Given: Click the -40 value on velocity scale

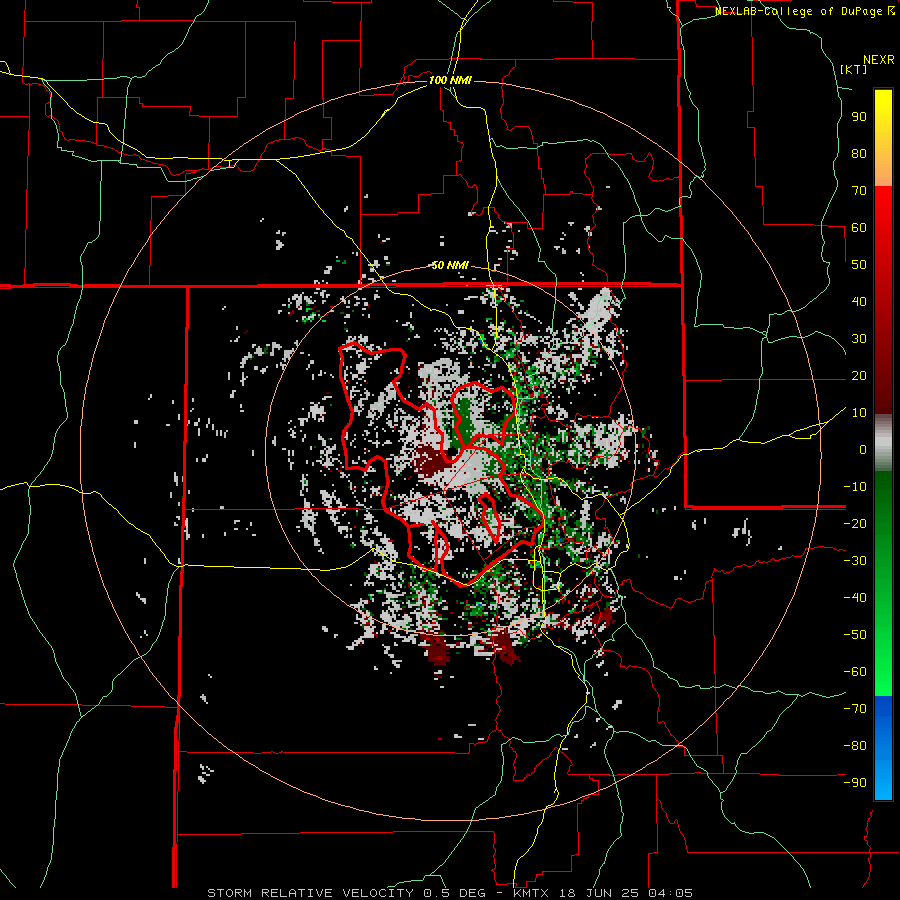Looking at the screenshot, I should 855,598.
